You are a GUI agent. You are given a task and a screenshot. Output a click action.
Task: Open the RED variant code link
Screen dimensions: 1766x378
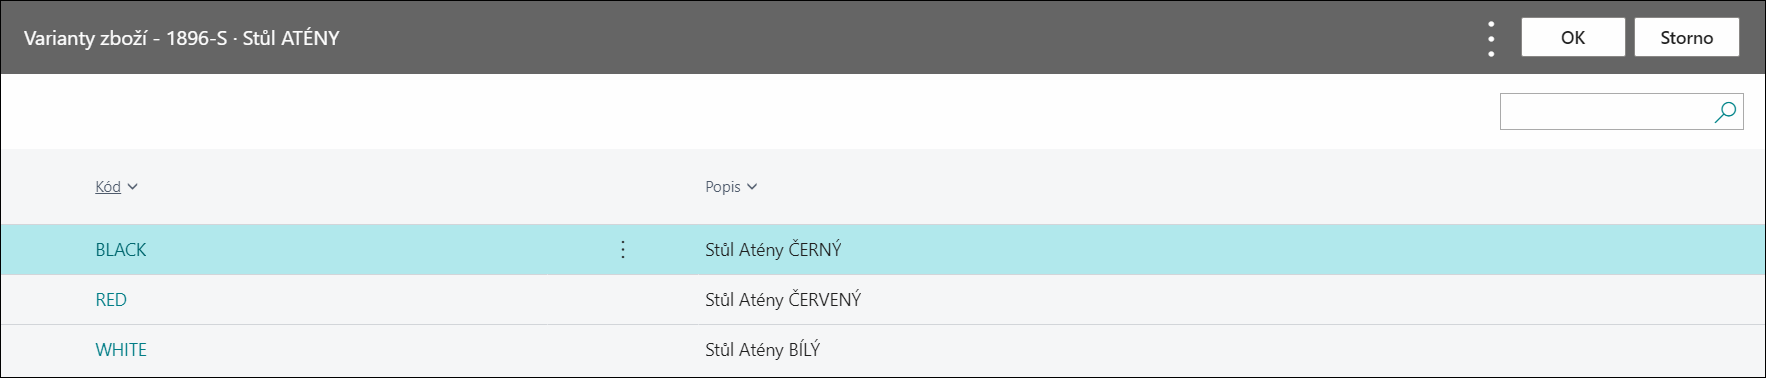[x=111, y=300]
